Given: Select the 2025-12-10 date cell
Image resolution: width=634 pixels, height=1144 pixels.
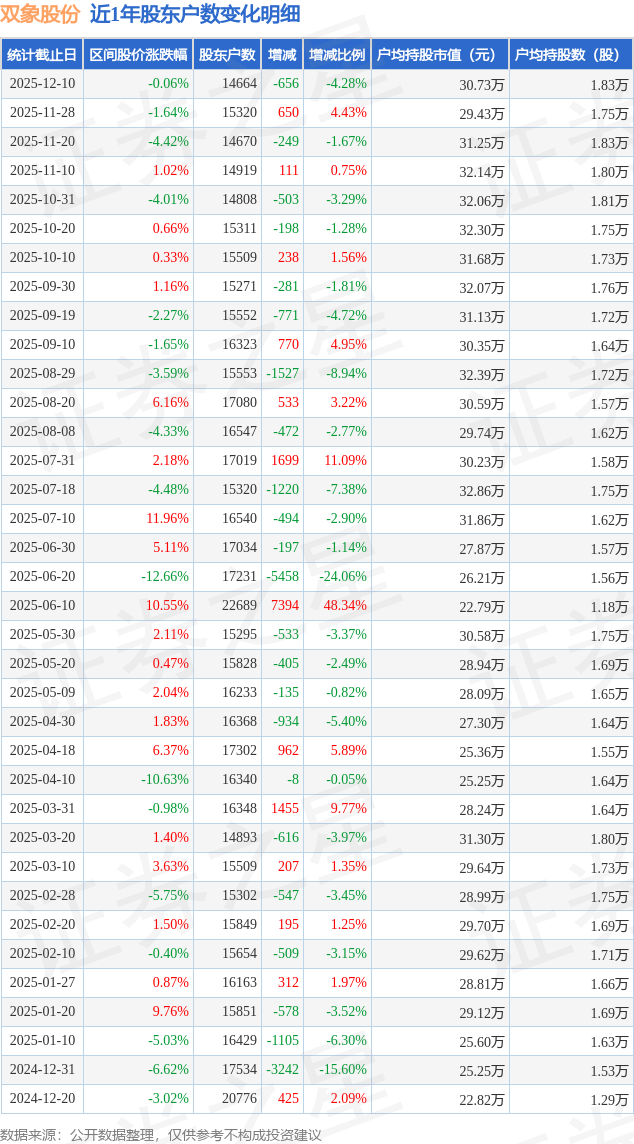Looking at the screenshot, I should coord(42,84).
